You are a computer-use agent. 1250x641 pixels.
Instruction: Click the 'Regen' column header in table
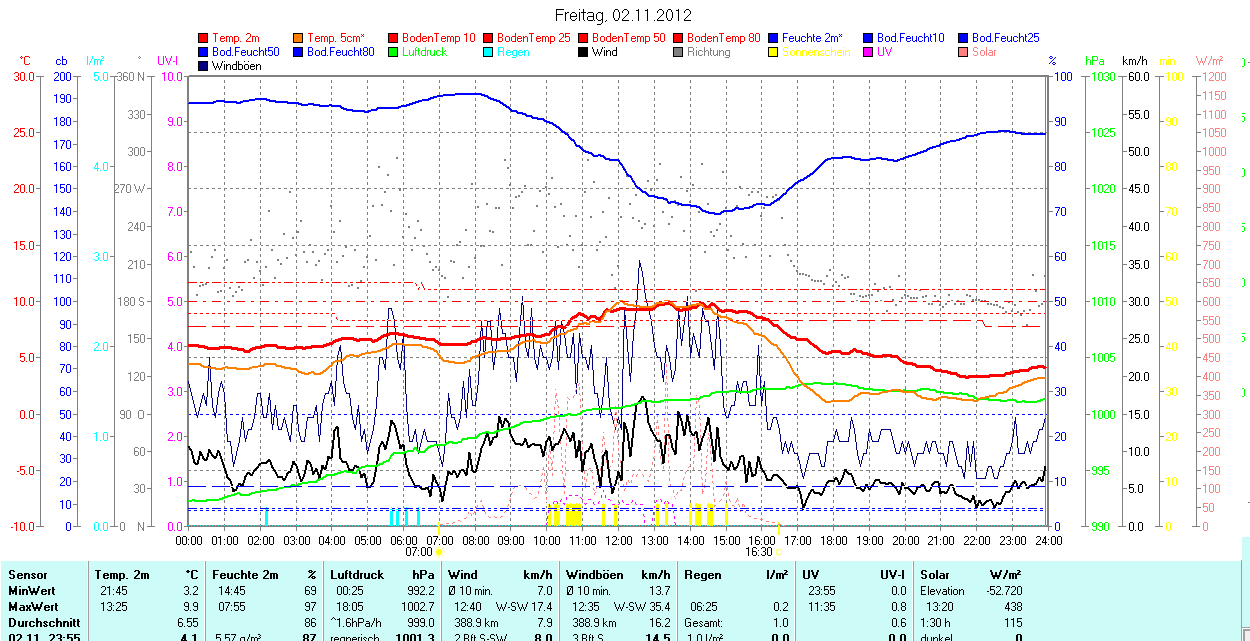coord(702,575)
